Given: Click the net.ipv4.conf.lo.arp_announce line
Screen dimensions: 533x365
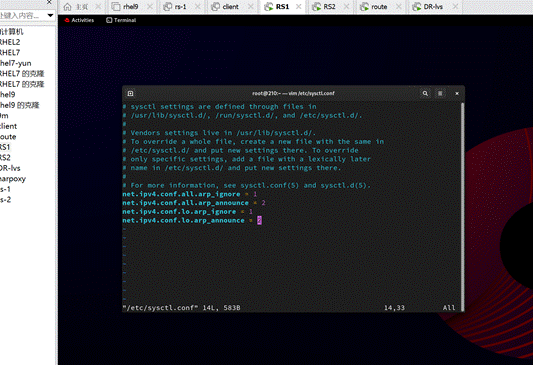Looking at the screenshot, I should point(192,221).
